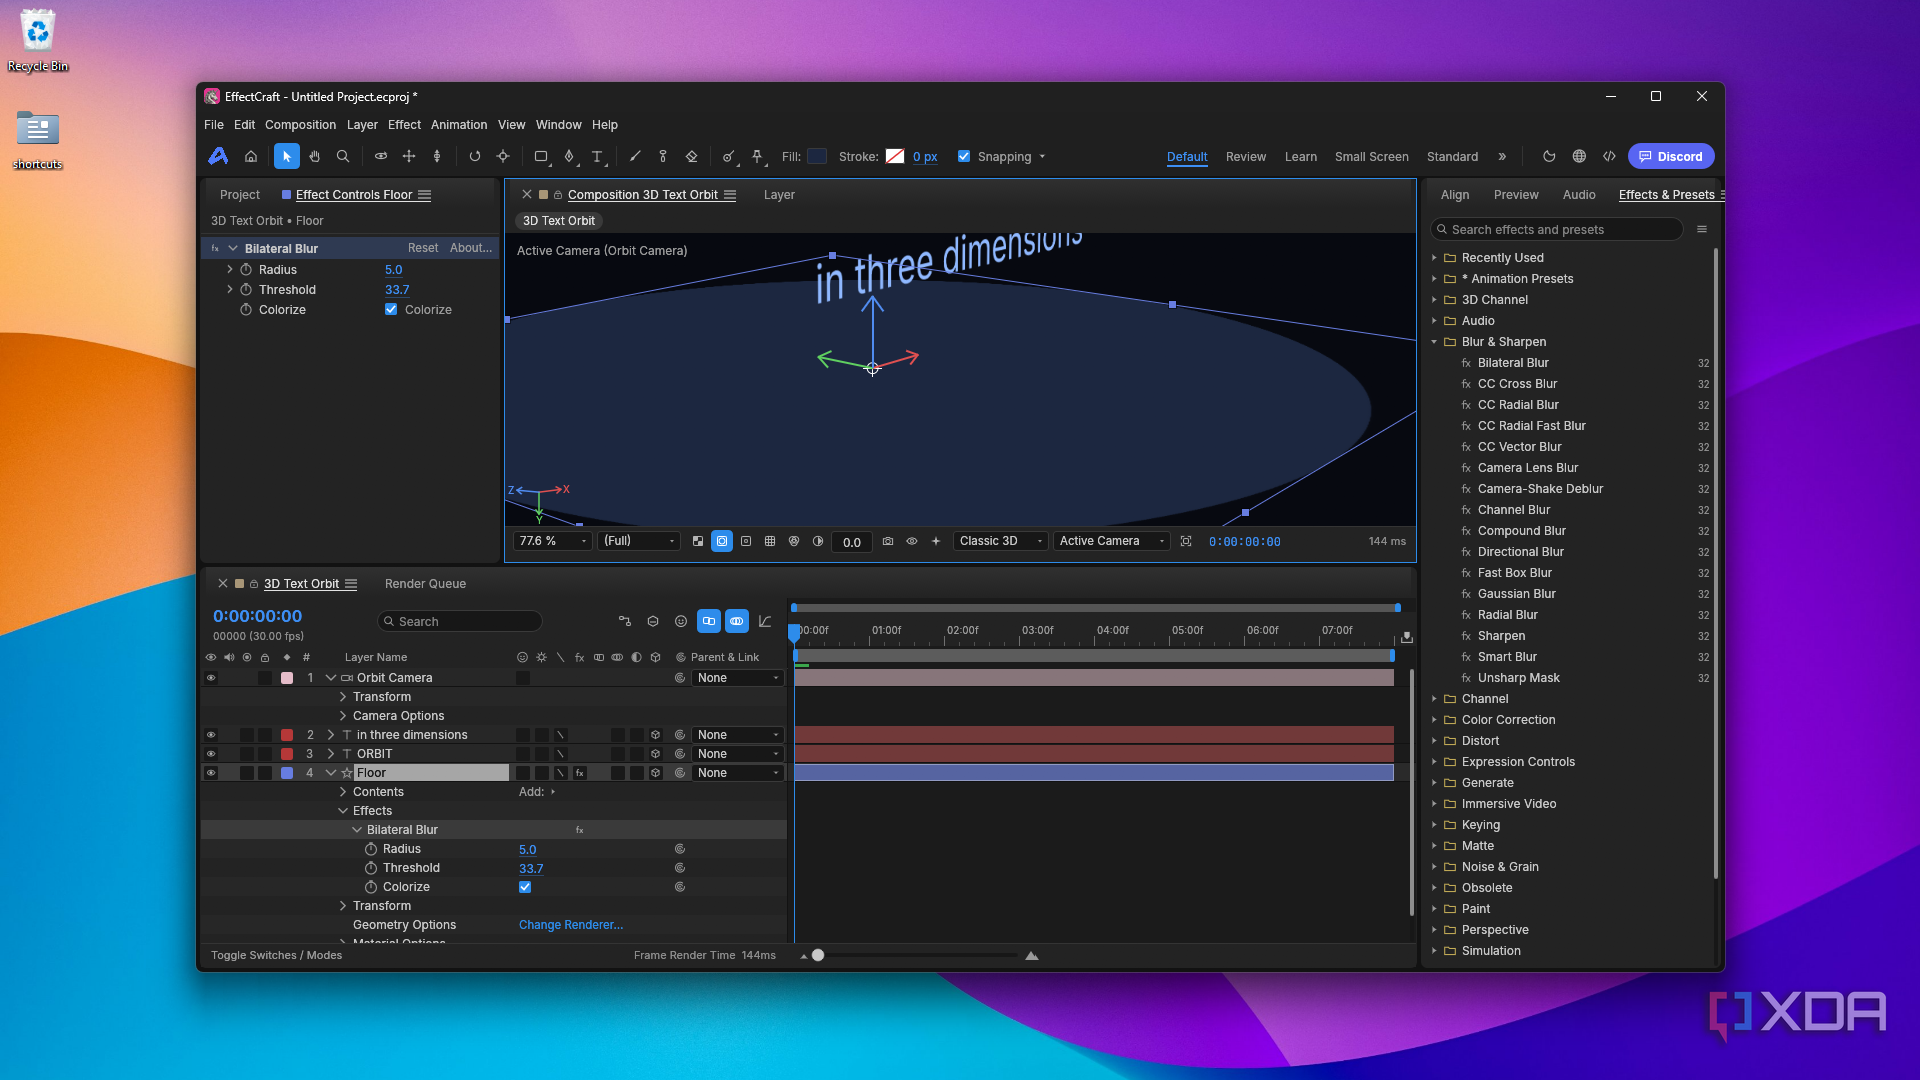1920x1080 pixels.
Task: Open the Composition menu
Action: (300, 125)
